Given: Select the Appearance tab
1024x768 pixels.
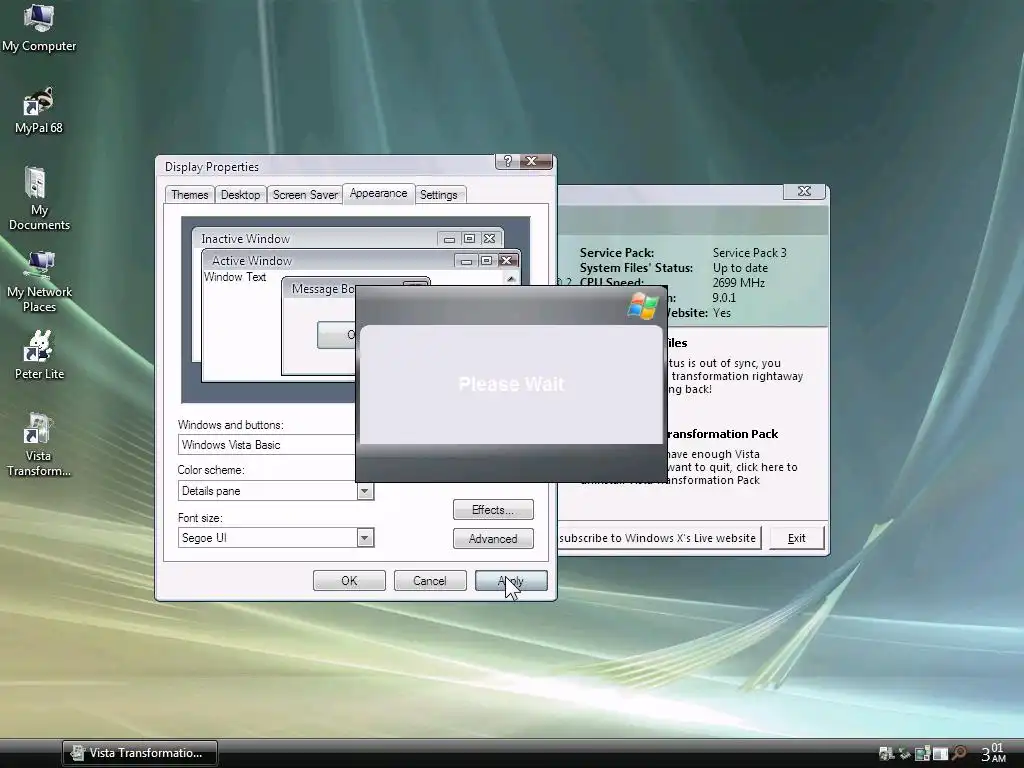Looking at the screenshot, I should click(378, 193).
